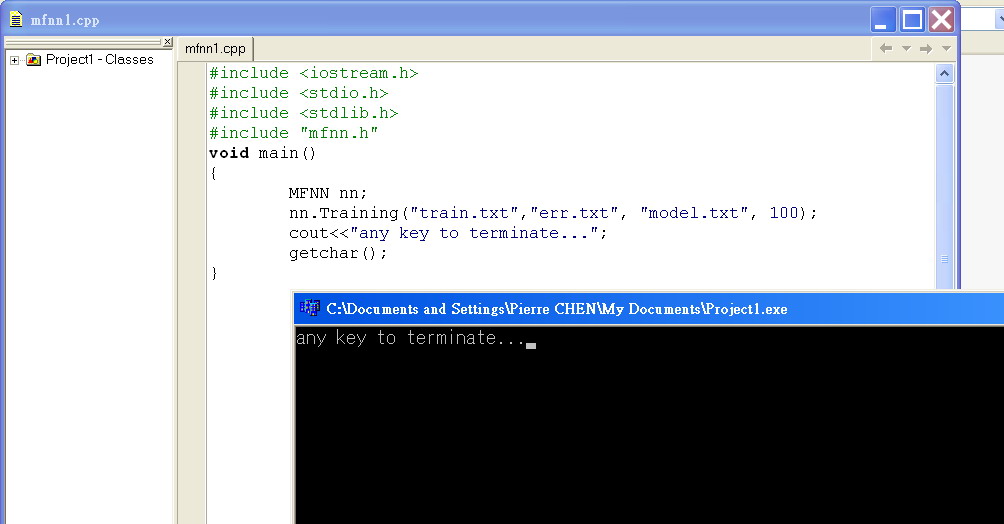Image resolution: width=1004 pixels, height=524 pixels.
Task: Navigate back with the left arrow icon
Action: click(x=886, y=48)
